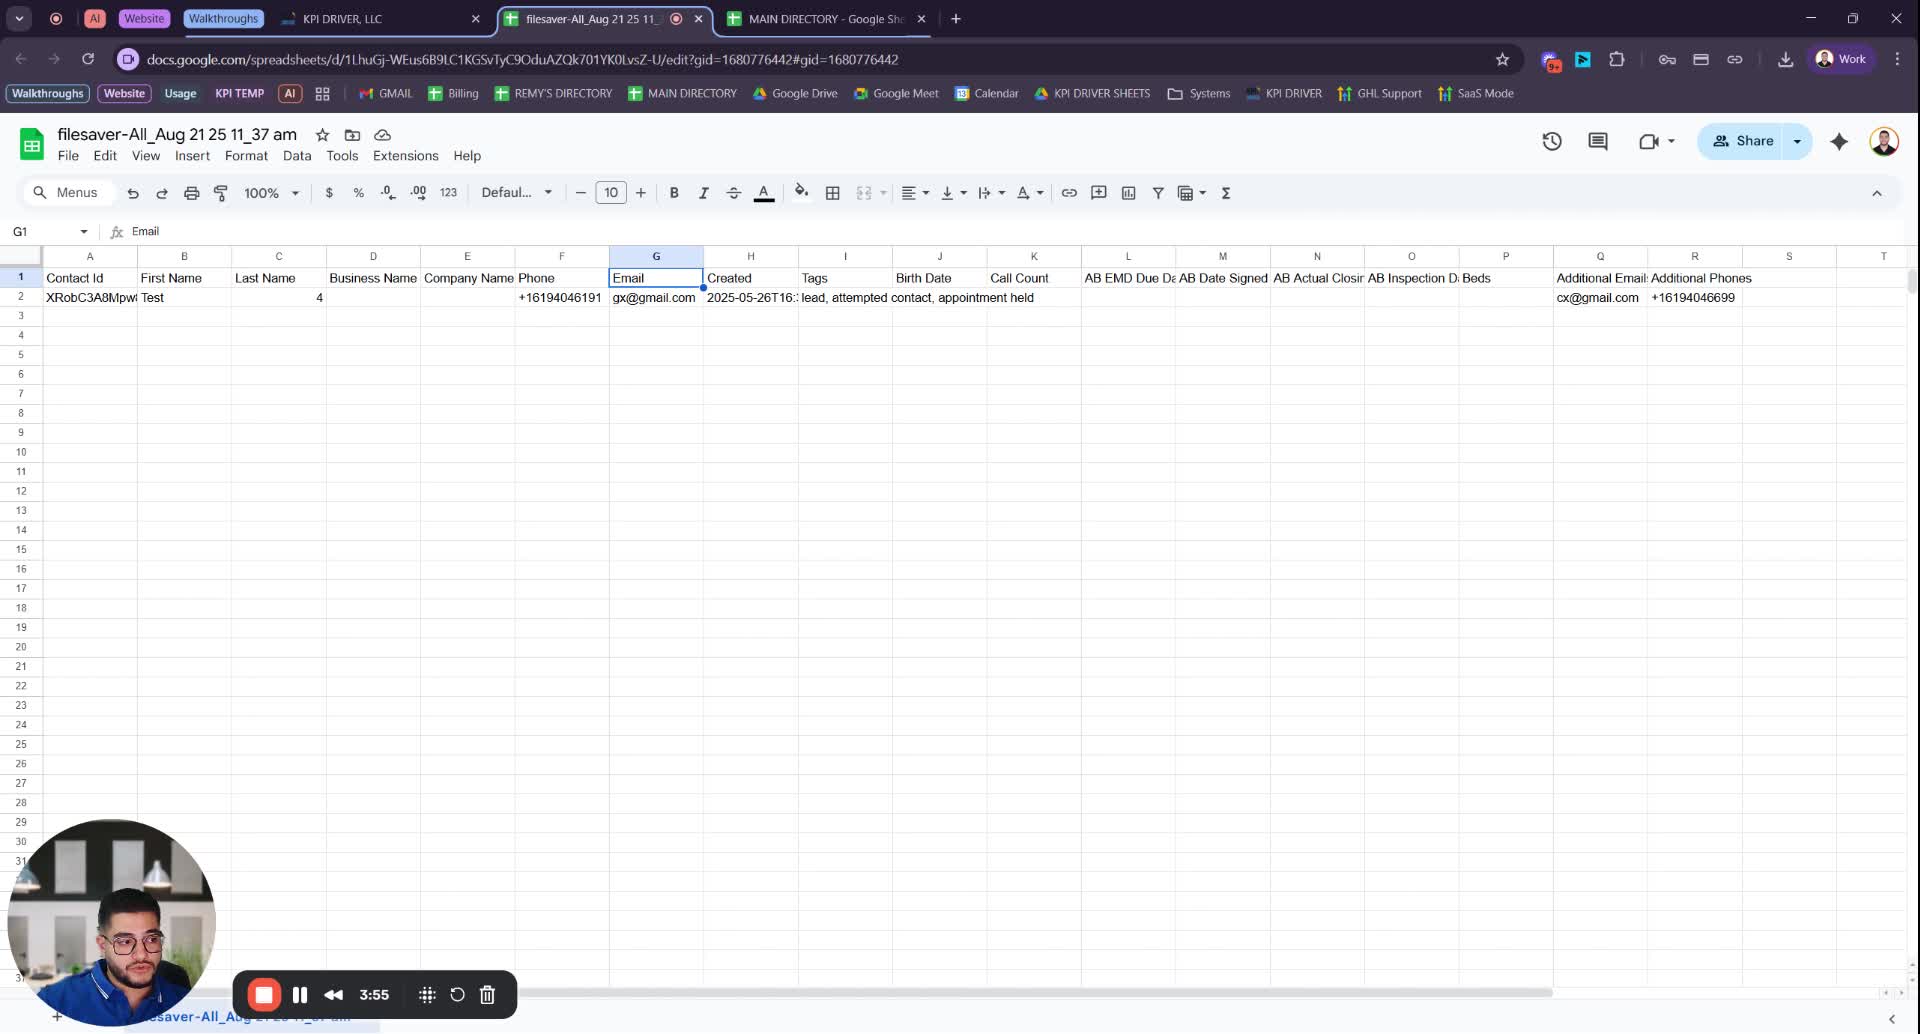Open GMAIL bookmark
The image size is (1920, 1034).
(x=386, y=93)
